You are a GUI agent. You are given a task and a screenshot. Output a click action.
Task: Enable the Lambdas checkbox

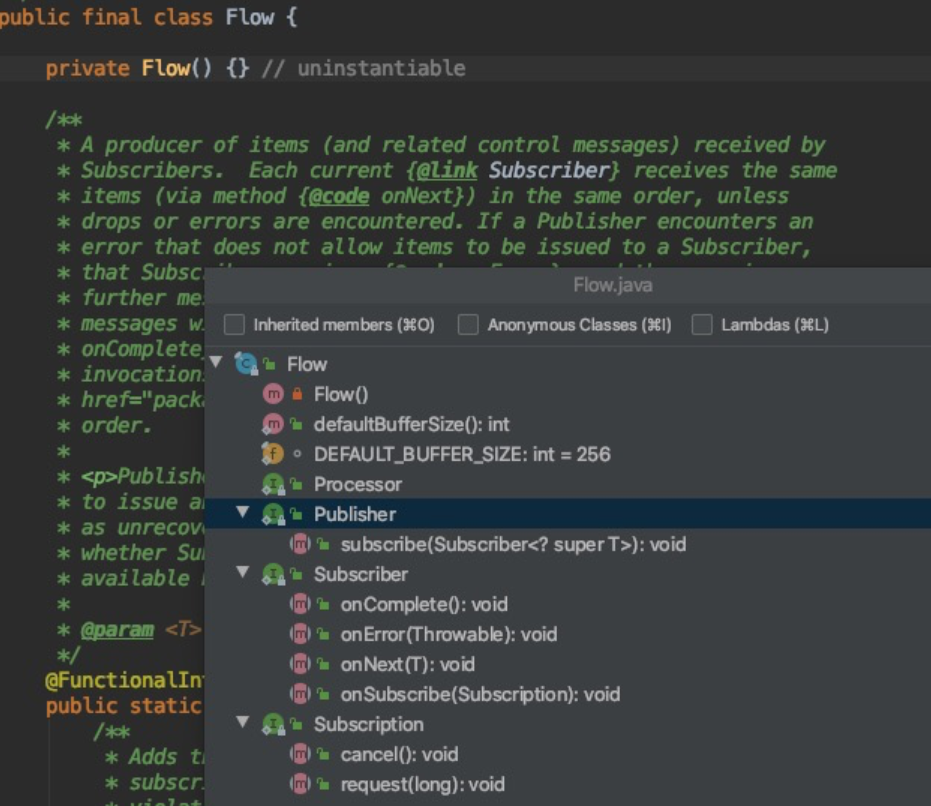coord(702,325)
